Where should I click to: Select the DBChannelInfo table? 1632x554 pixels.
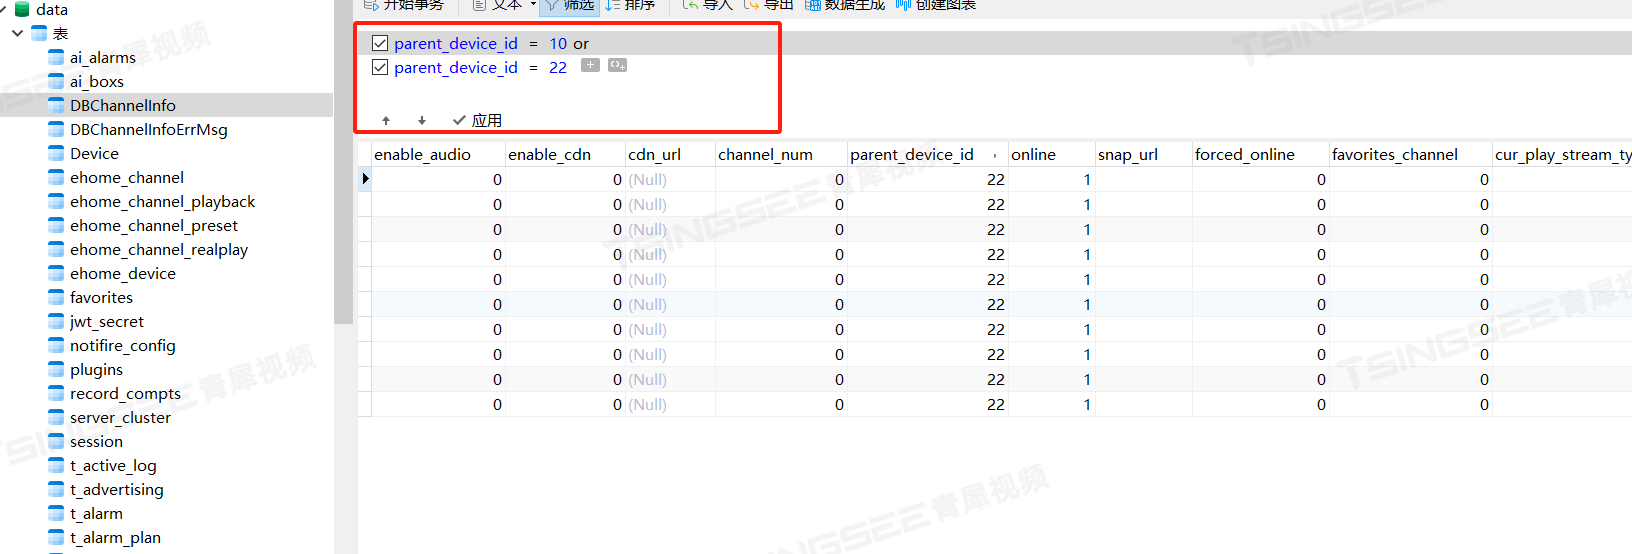pos(123,105)
